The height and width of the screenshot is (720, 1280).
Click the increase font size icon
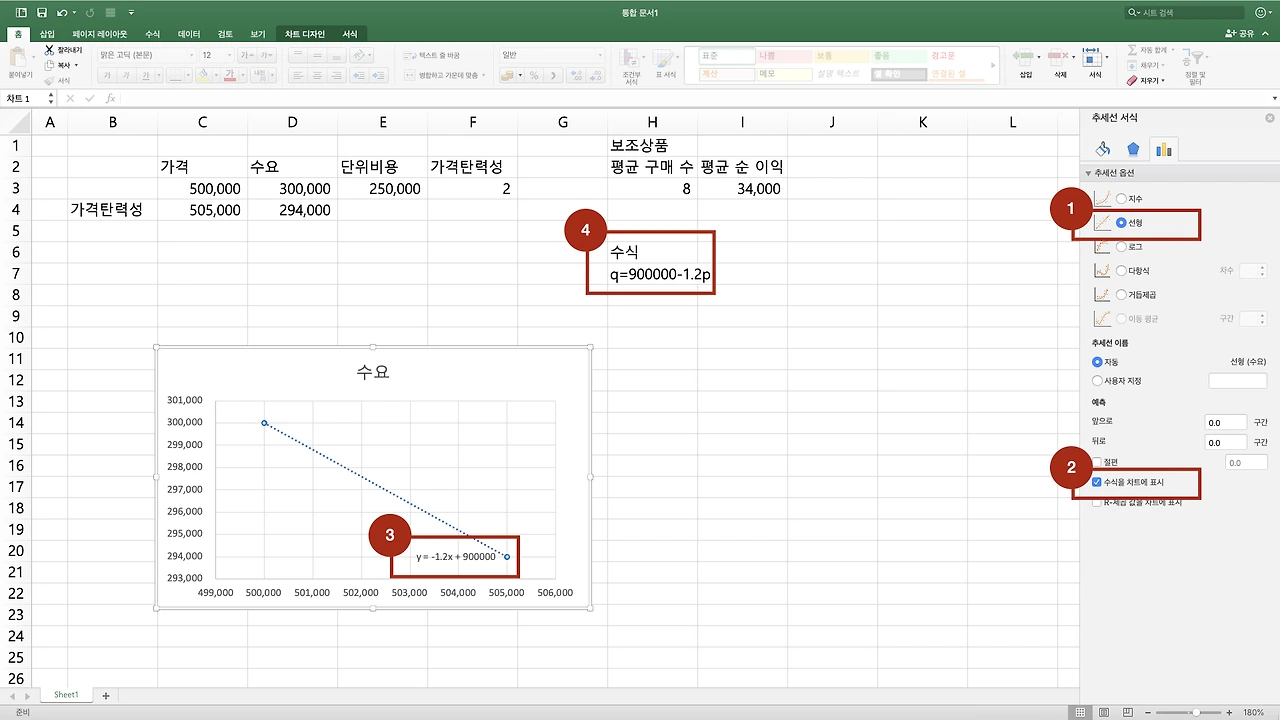point(246,55)
